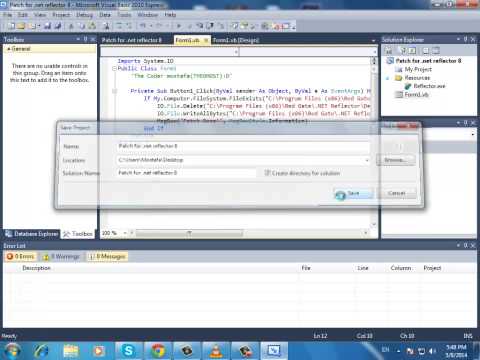Open the Window menu
Screen dimensions: 480x360
click(x=148, y=15)
